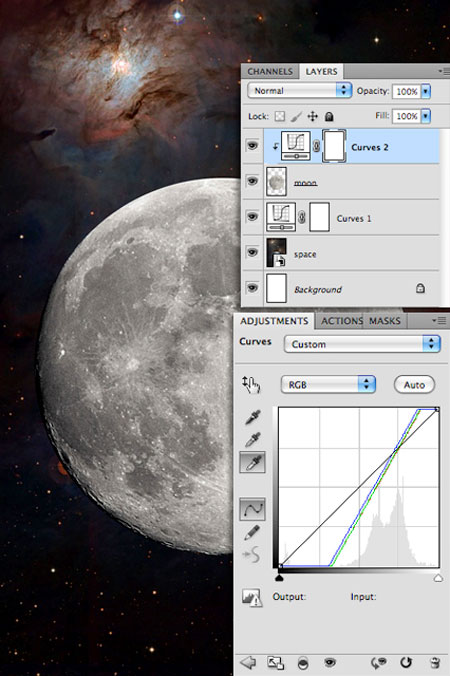Select the white point eyedropper
This screenshot has width=450, height=676.
[253, 463]
